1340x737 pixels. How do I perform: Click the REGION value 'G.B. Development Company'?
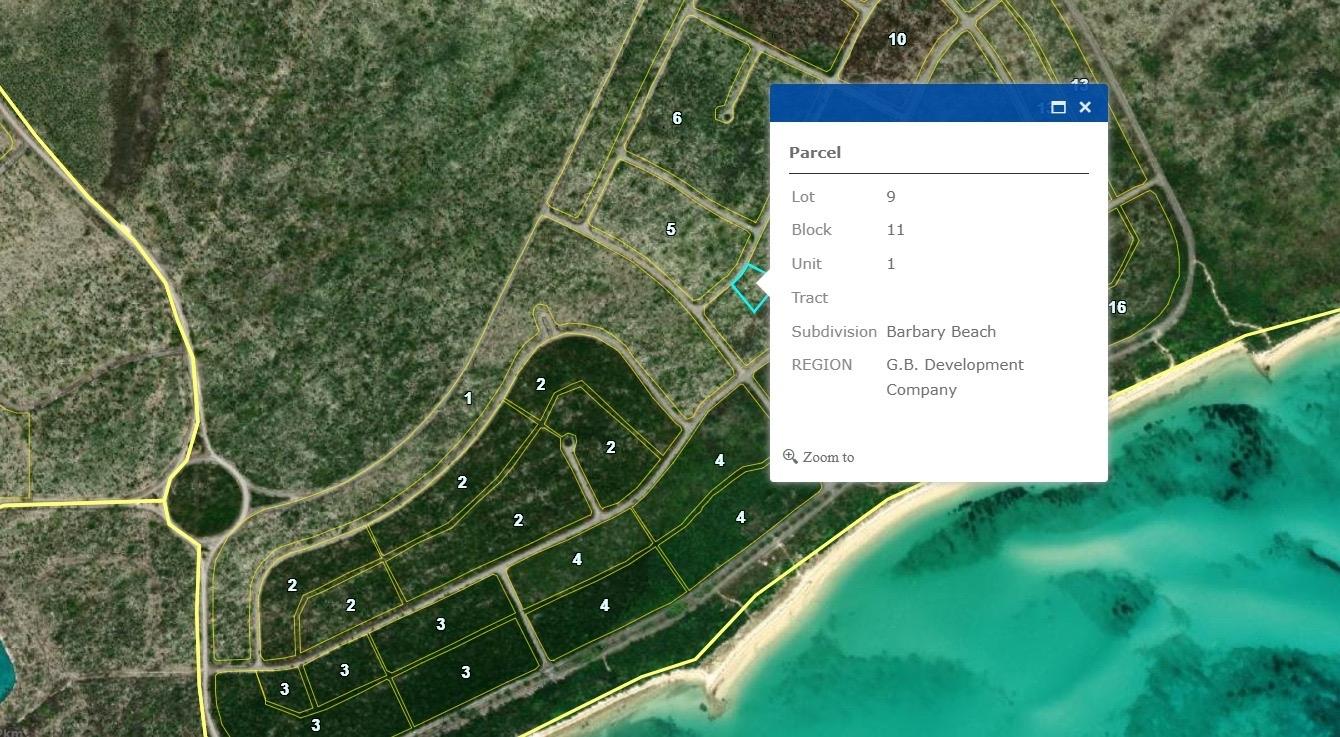(x=954, y=377)
